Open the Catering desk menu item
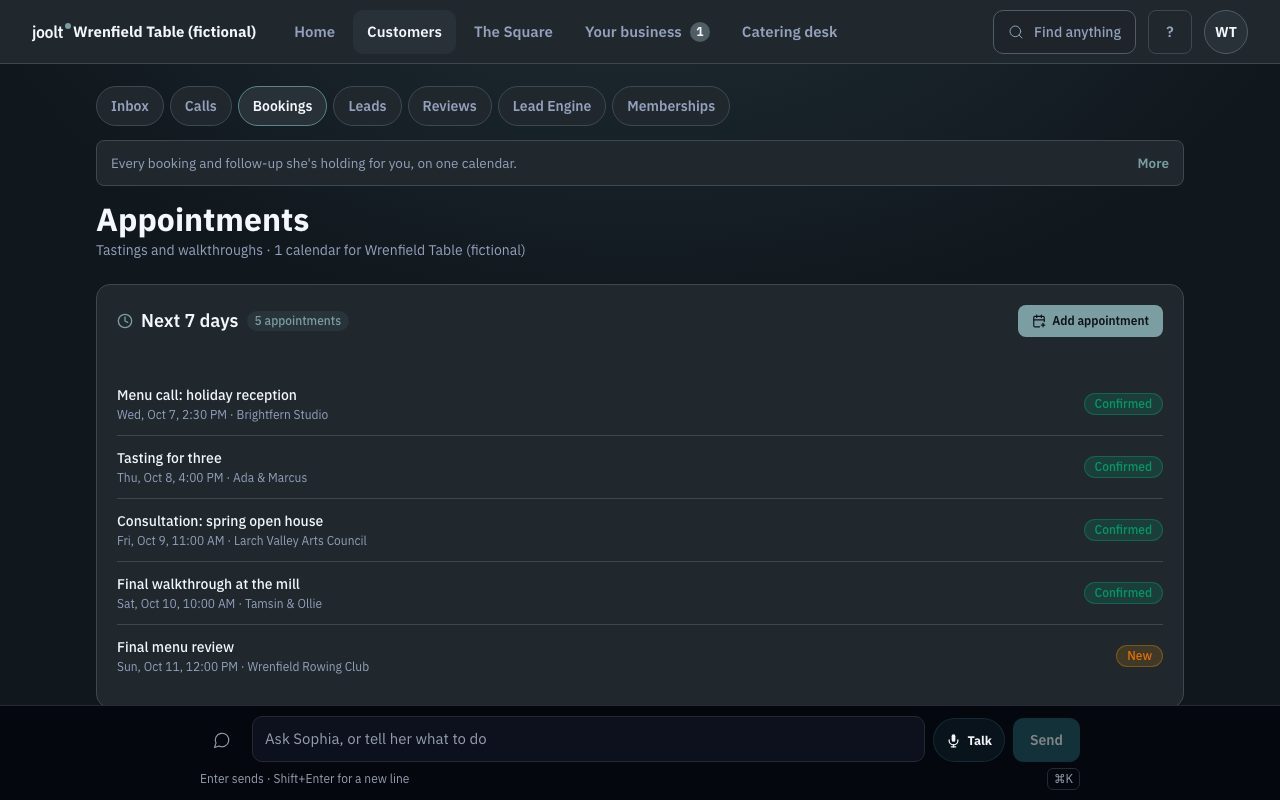This screenshot has height=800, width=1280. click(790, 32)
